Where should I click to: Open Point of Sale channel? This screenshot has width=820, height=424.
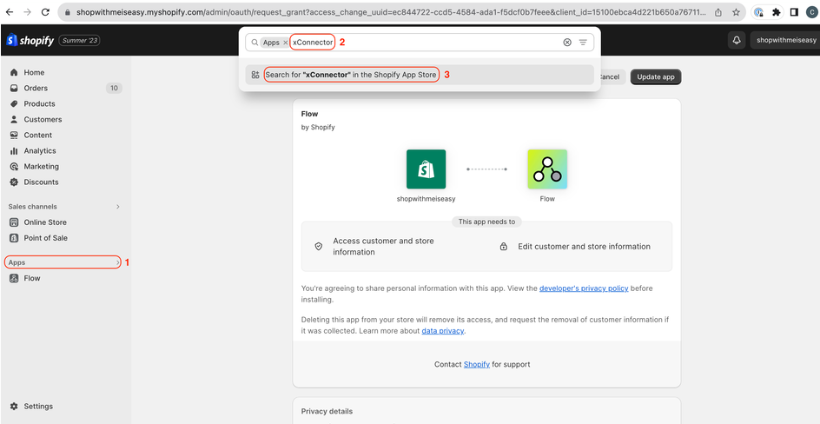pyautogui.click(x=45, y=238)
